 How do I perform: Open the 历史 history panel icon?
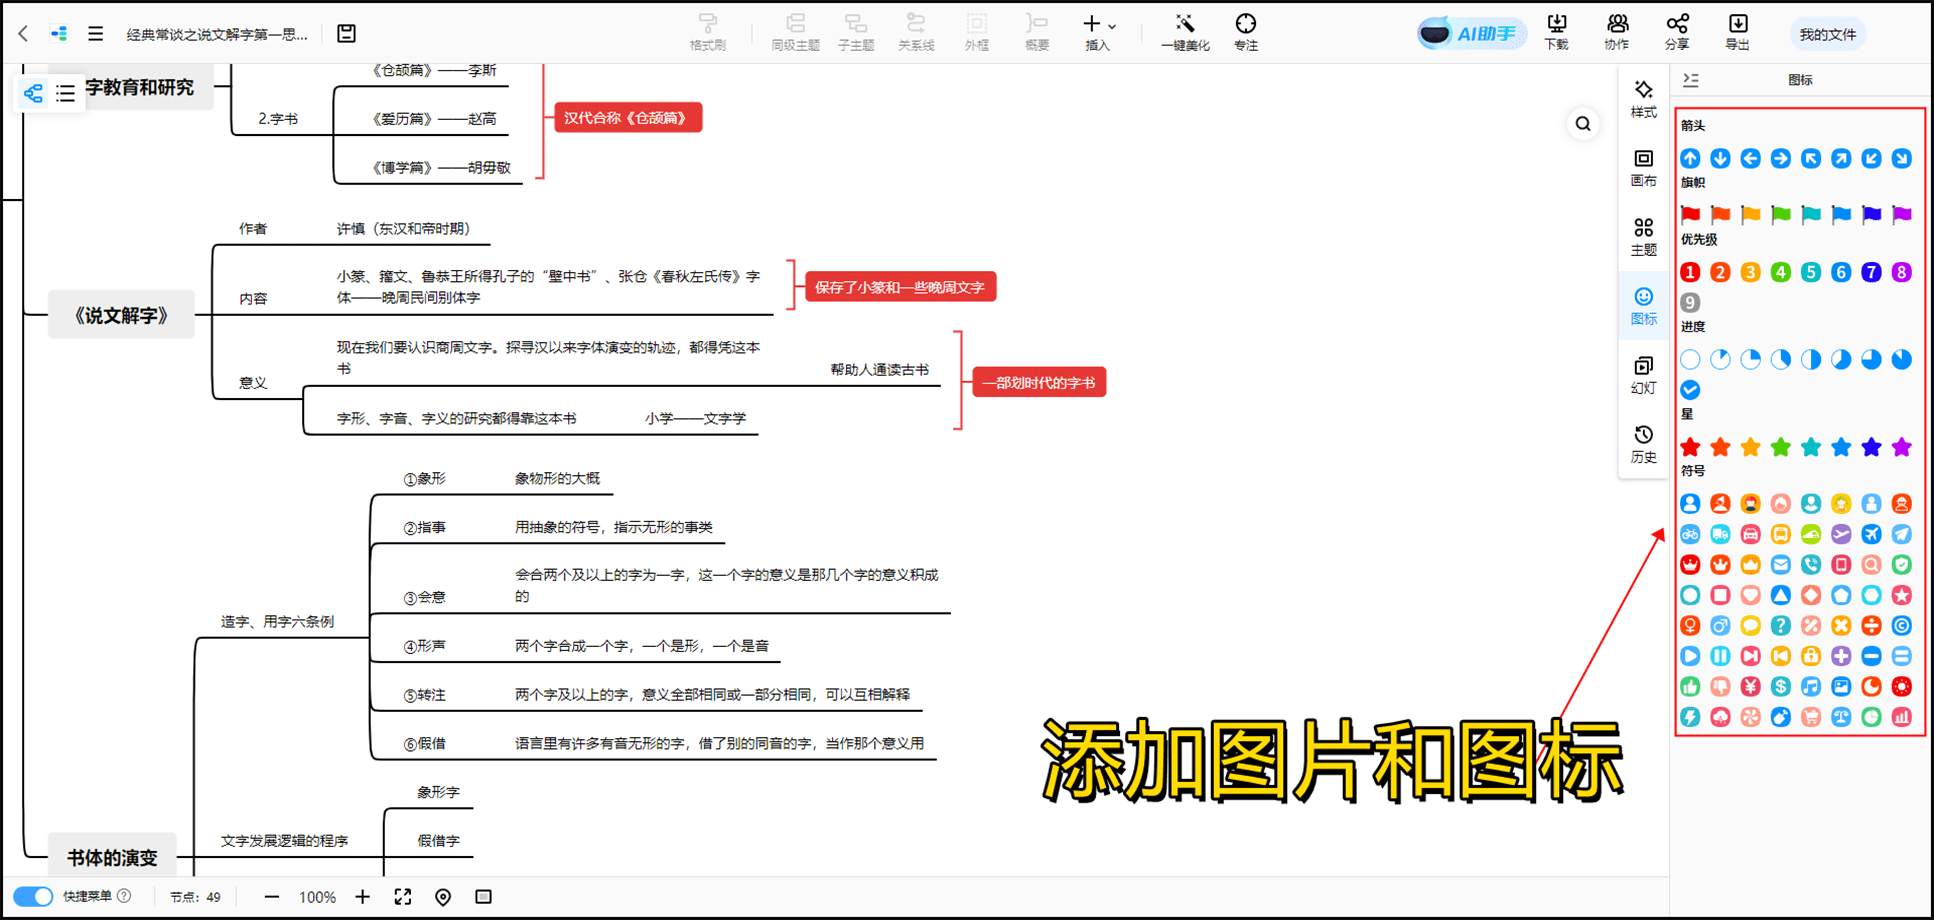1643,443
